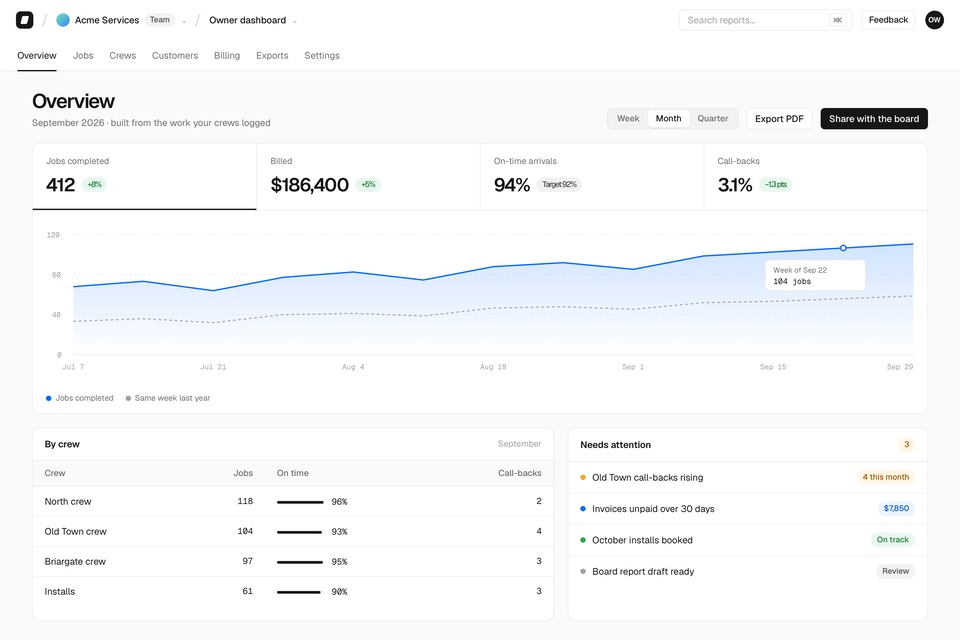
Task: Toggle the Jobs completed legend series
Action: click(80, 398)
